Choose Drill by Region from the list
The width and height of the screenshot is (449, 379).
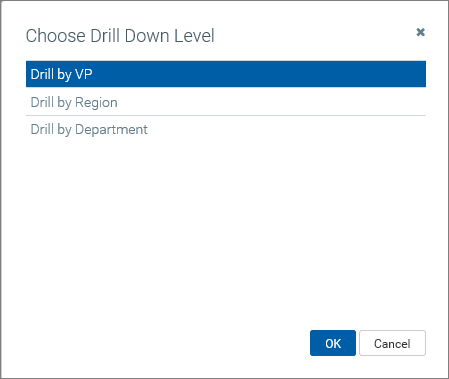pos(226,102)
